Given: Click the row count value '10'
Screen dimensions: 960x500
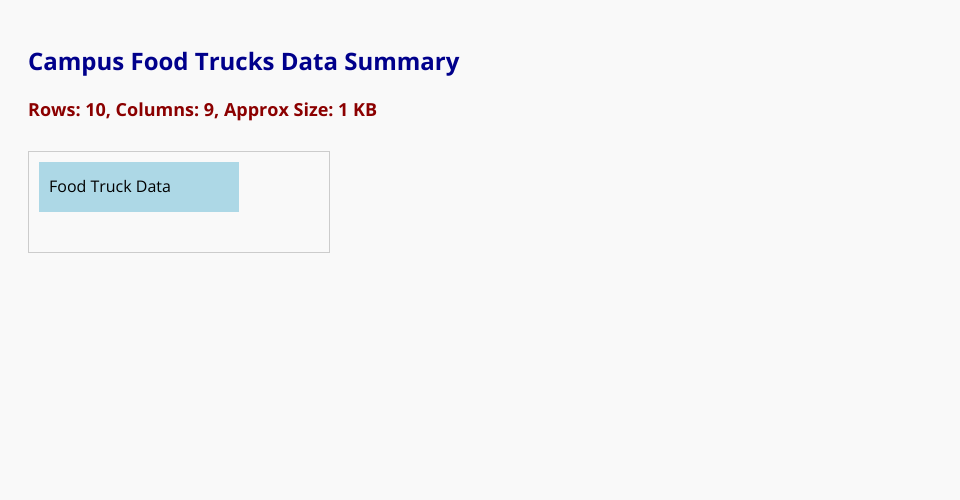Looking at the screenshot, I should point(96,110).
